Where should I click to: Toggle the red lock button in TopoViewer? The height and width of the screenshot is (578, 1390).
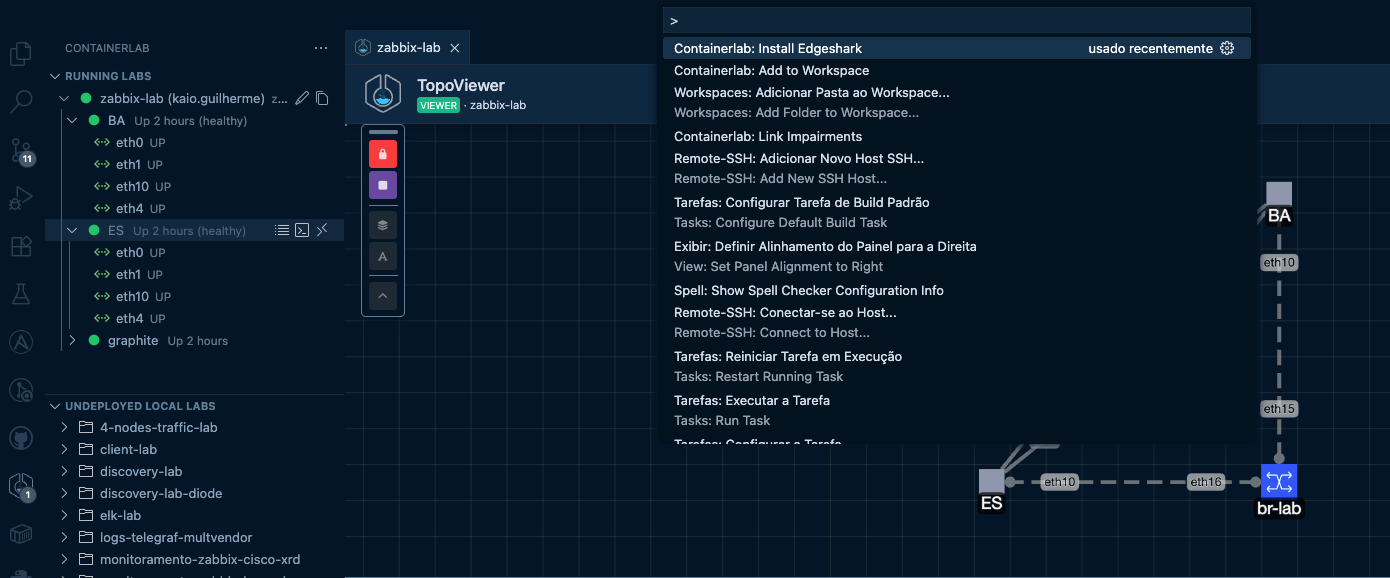pos(383,154)
